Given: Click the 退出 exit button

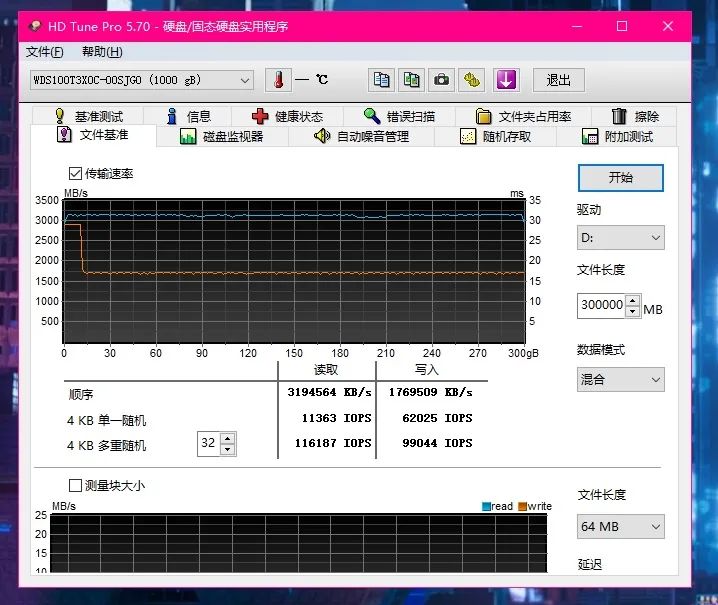Looking at the screenshot, I should (x=558, y=80).
